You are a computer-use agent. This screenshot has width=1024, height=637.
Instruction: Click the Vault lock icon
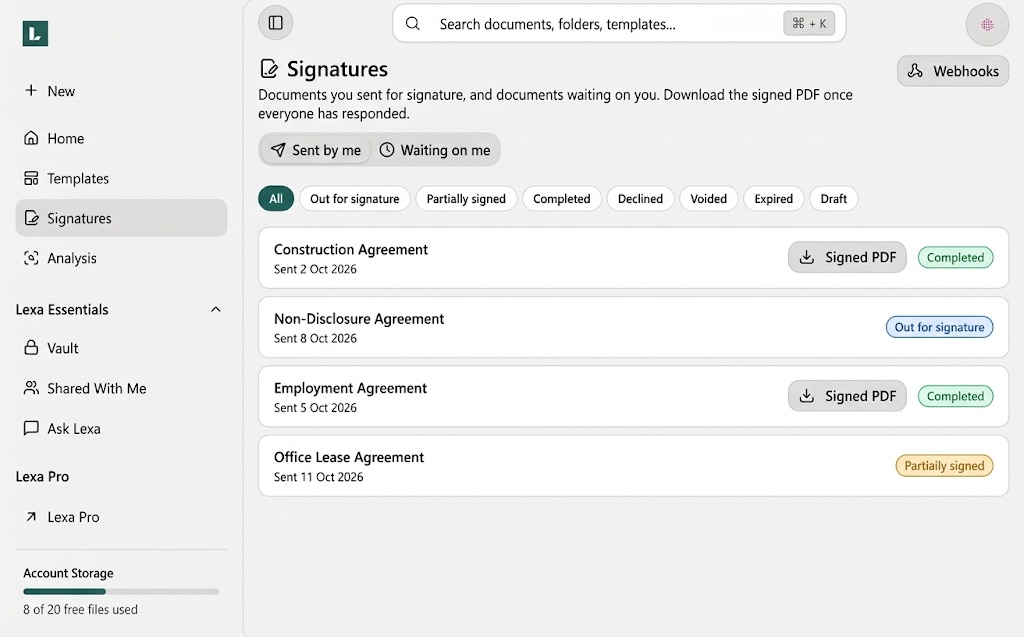pyautogui.click(x=31, y=348)
